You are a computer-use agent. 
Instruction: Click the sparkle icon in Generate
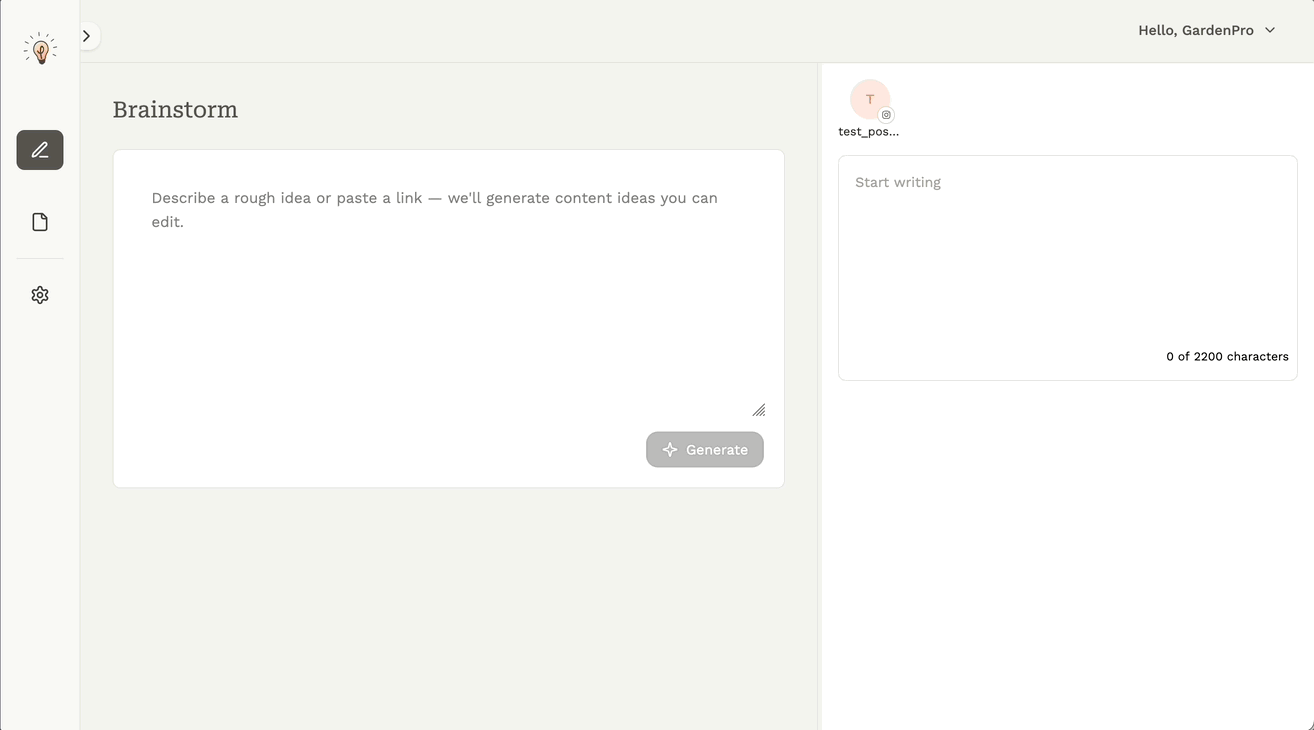(670, 450)
